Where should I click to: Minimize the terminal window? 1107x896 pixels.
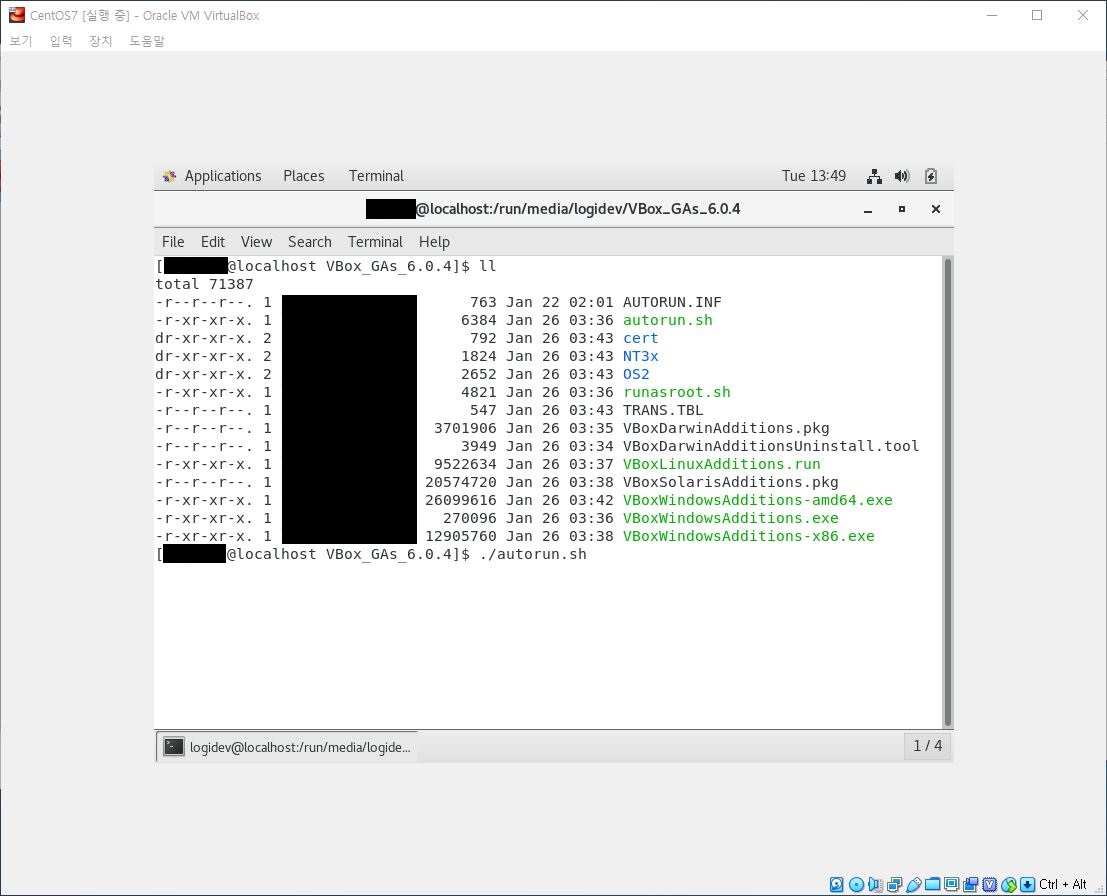pos(868,209)
